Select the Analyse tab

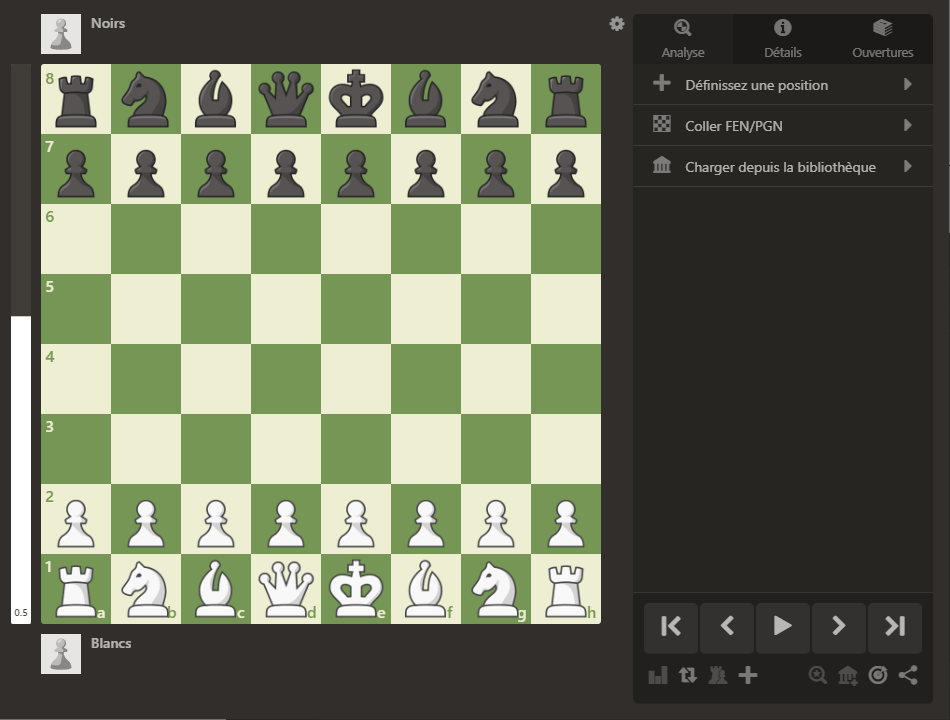[x=683, y=40]
